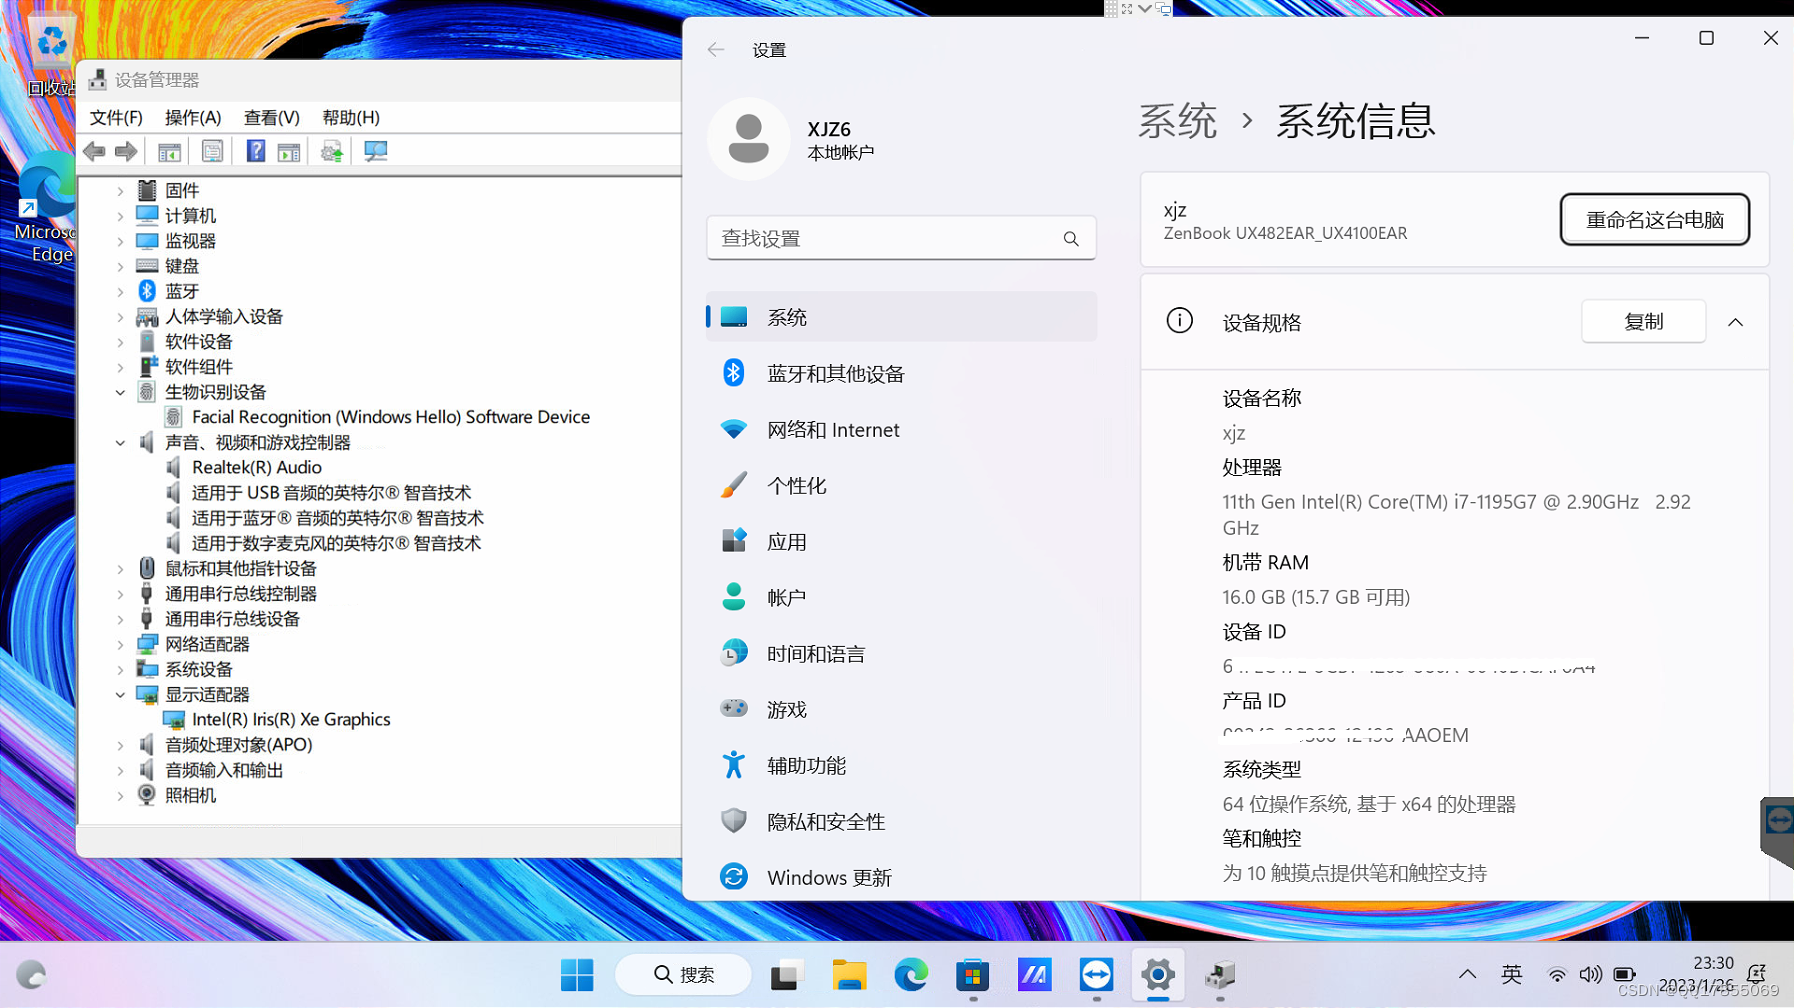Open 游戏 settings page
The image size is (1794, 1008).
[x=901, y=709]
